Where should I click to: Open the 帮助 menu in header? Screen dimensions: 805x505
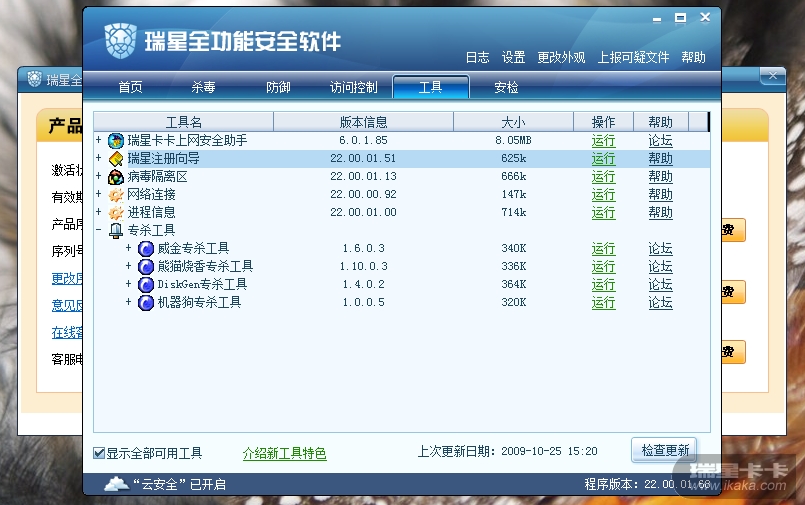click(693, 57)
